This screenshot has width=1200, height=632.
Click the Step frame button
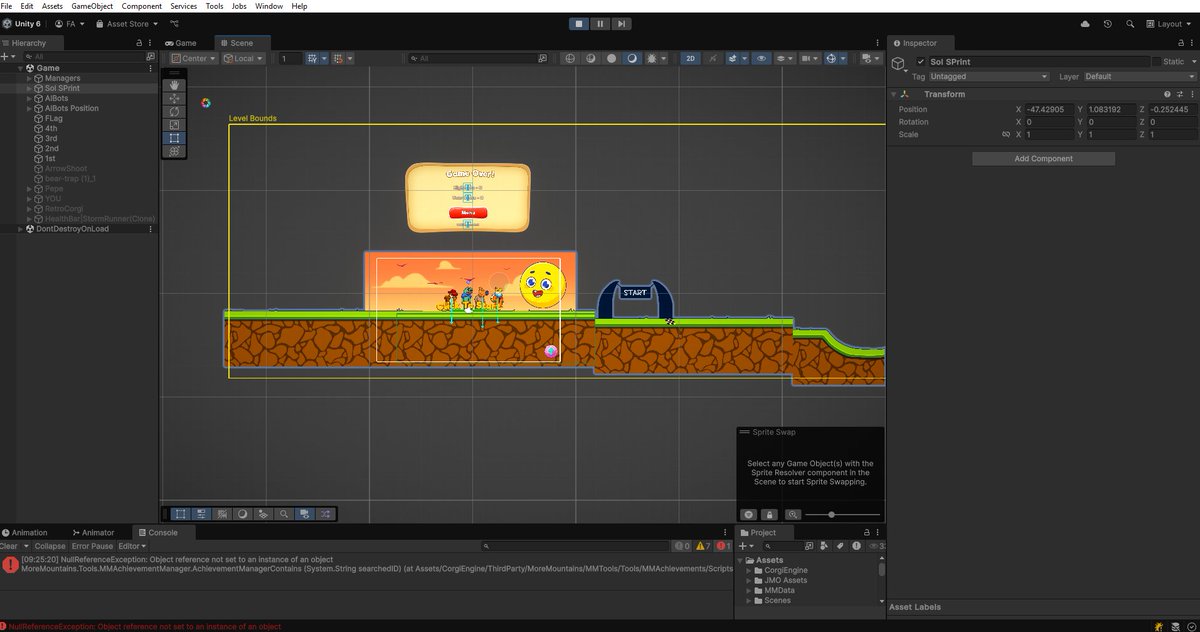click(x=621, y=23)
